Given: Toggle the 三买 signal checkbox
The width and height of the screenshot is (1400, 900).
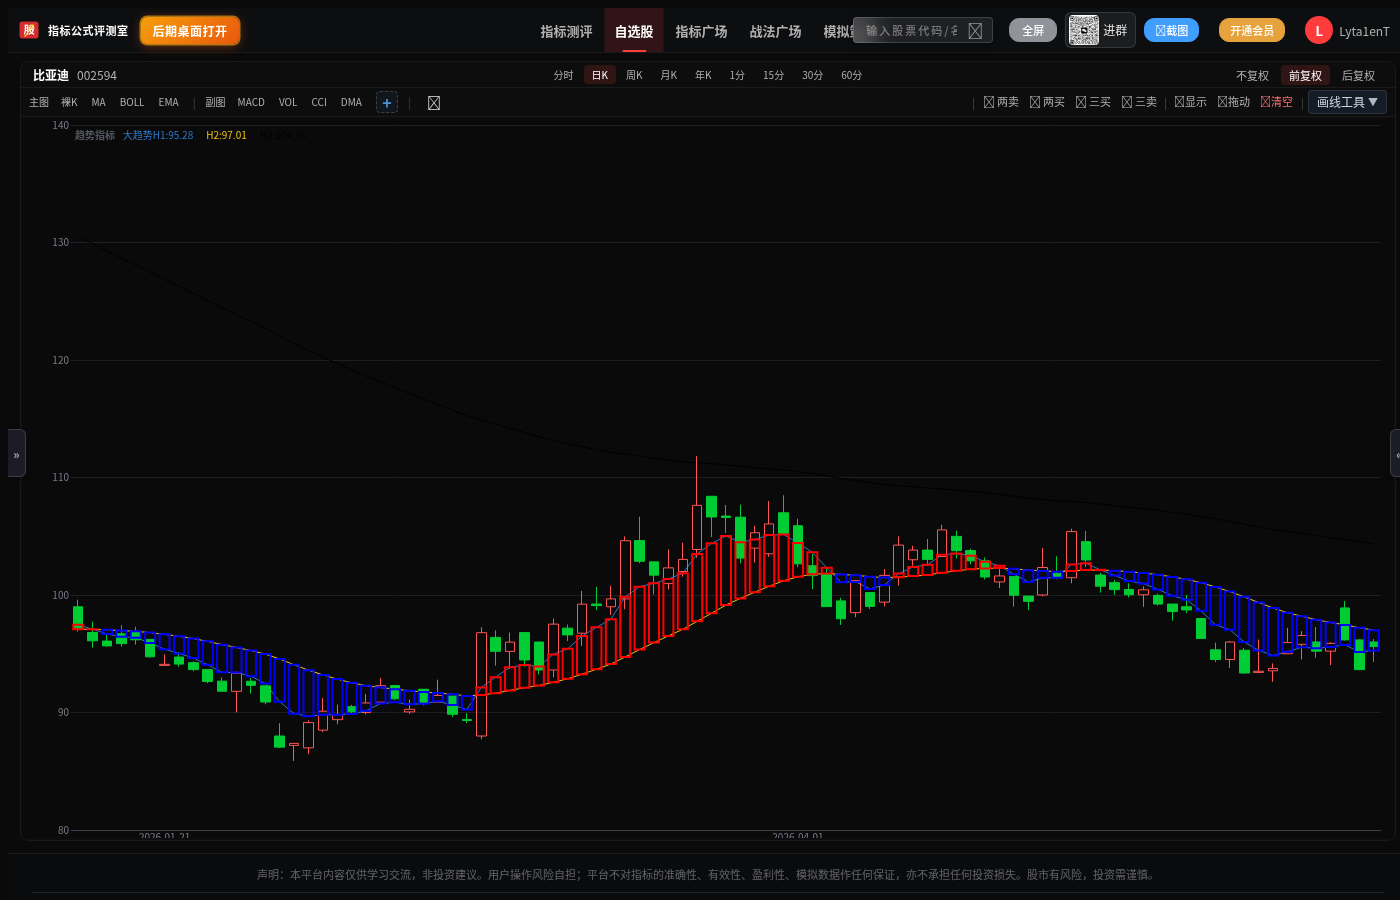Looking at the screenshot, I should coord(1093,102).
